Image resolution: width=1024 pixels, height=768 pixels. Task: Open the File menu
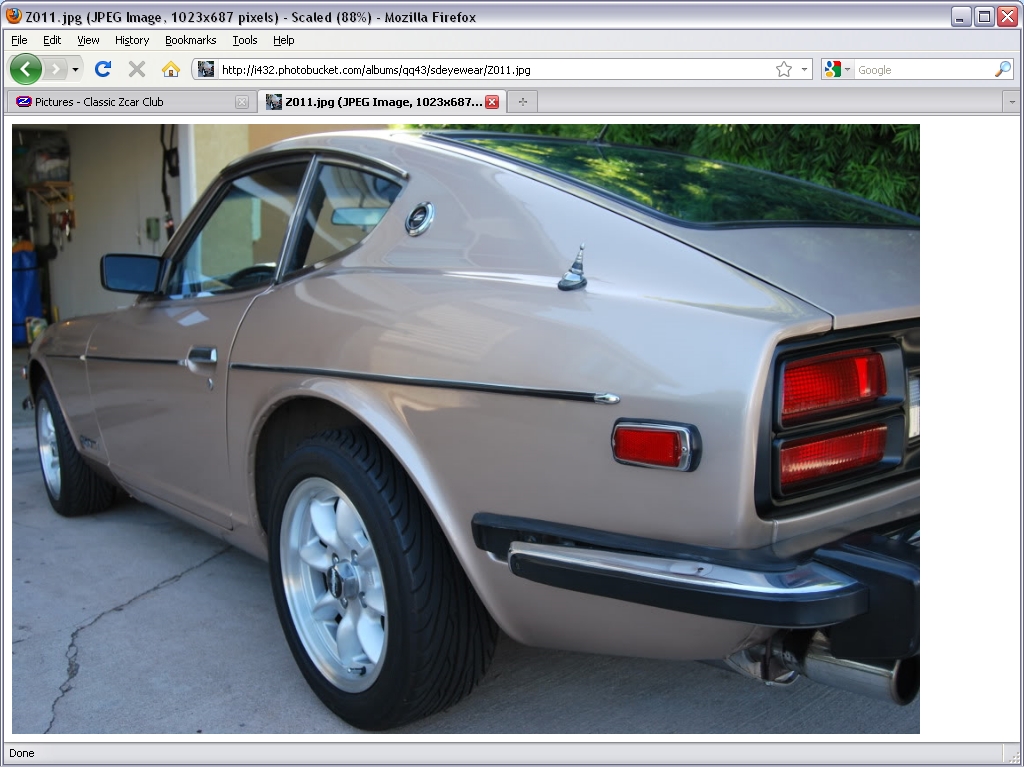20,40
